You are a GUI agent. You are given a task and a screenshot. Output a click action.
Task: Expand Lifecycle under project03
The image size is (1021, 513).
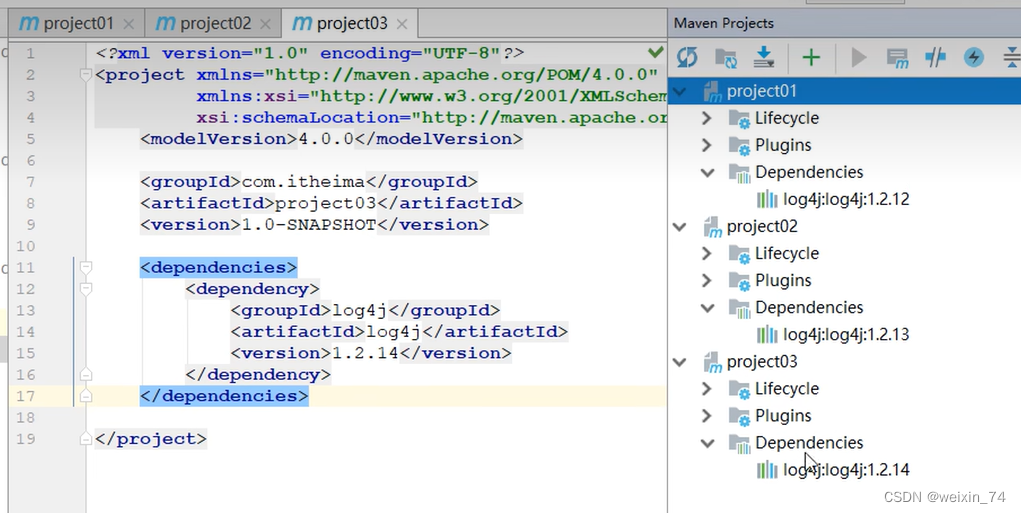(707, 389)
